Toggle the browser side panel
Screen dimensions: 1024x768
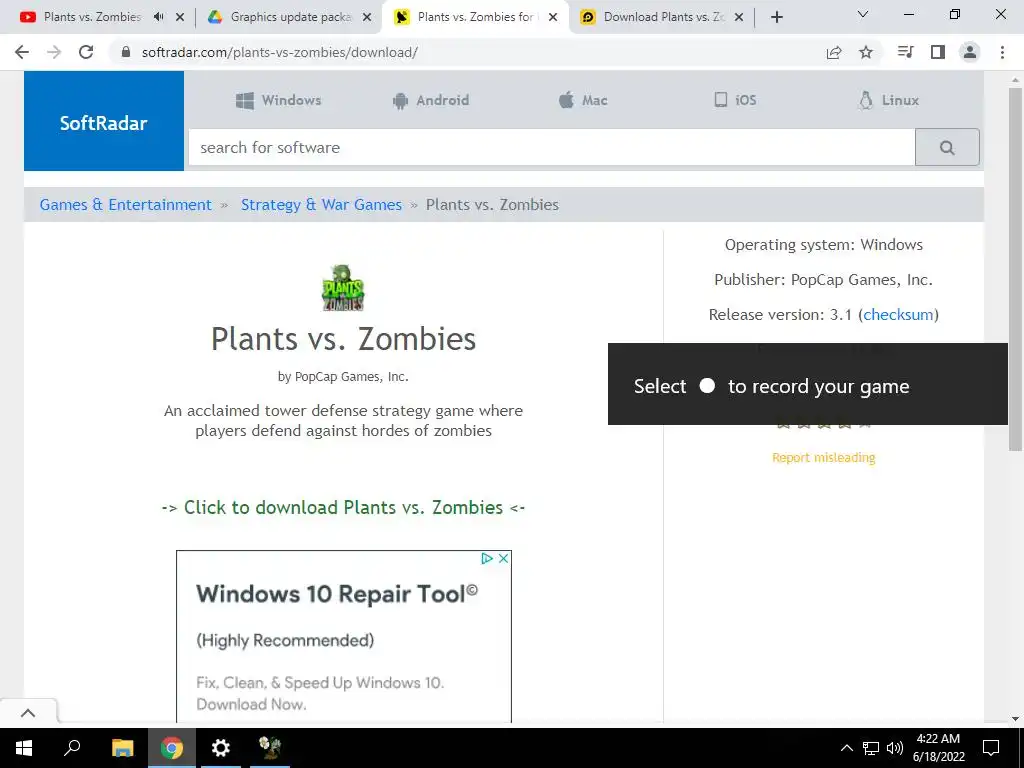pos(938,52)
